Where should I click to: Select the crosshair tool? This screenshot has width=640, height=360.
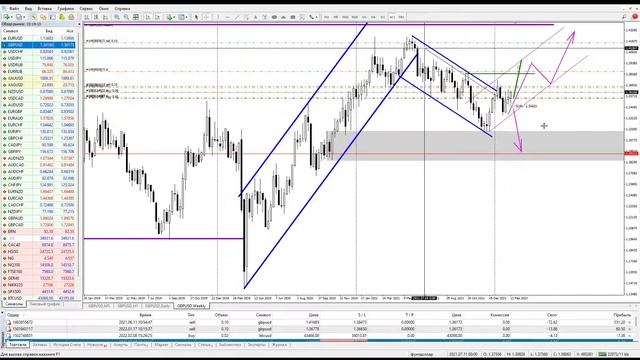pyautogui.click(x=206, y=17)
